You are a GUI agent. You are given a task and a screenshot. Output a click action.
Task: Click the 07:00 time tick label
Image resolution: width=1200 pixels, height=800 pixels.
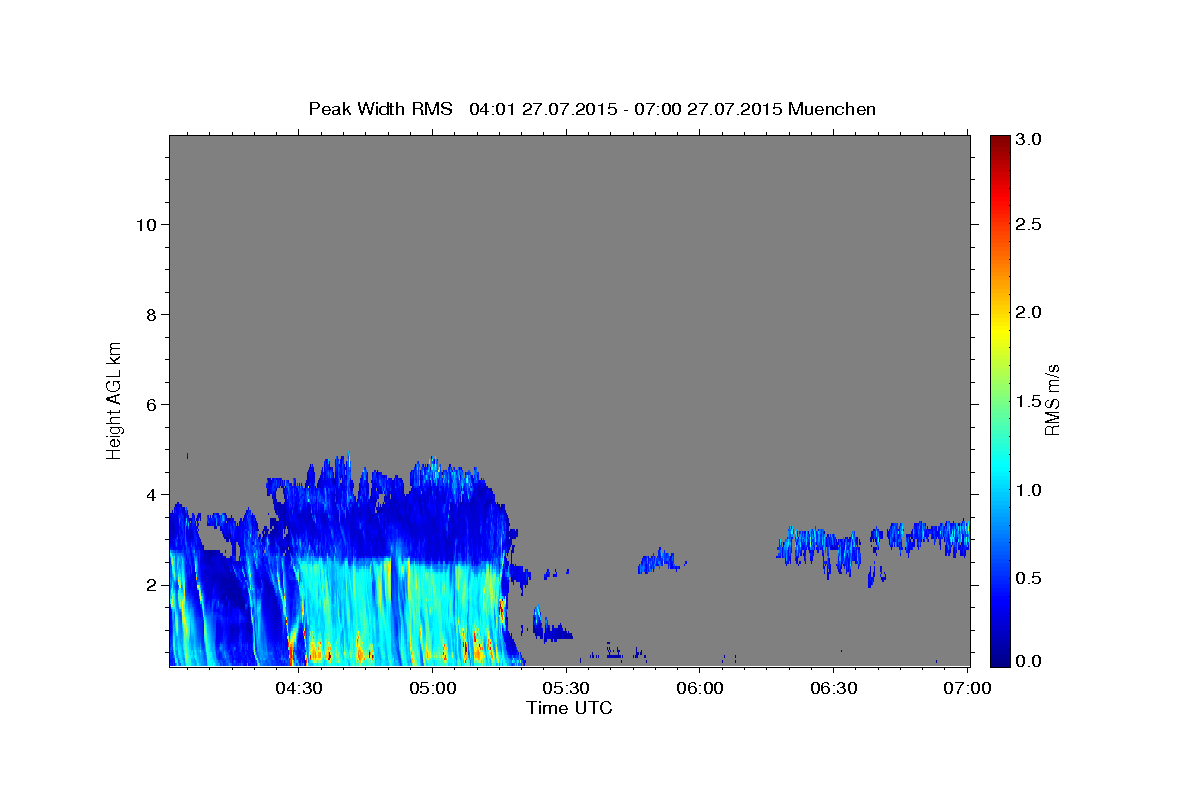968,688
